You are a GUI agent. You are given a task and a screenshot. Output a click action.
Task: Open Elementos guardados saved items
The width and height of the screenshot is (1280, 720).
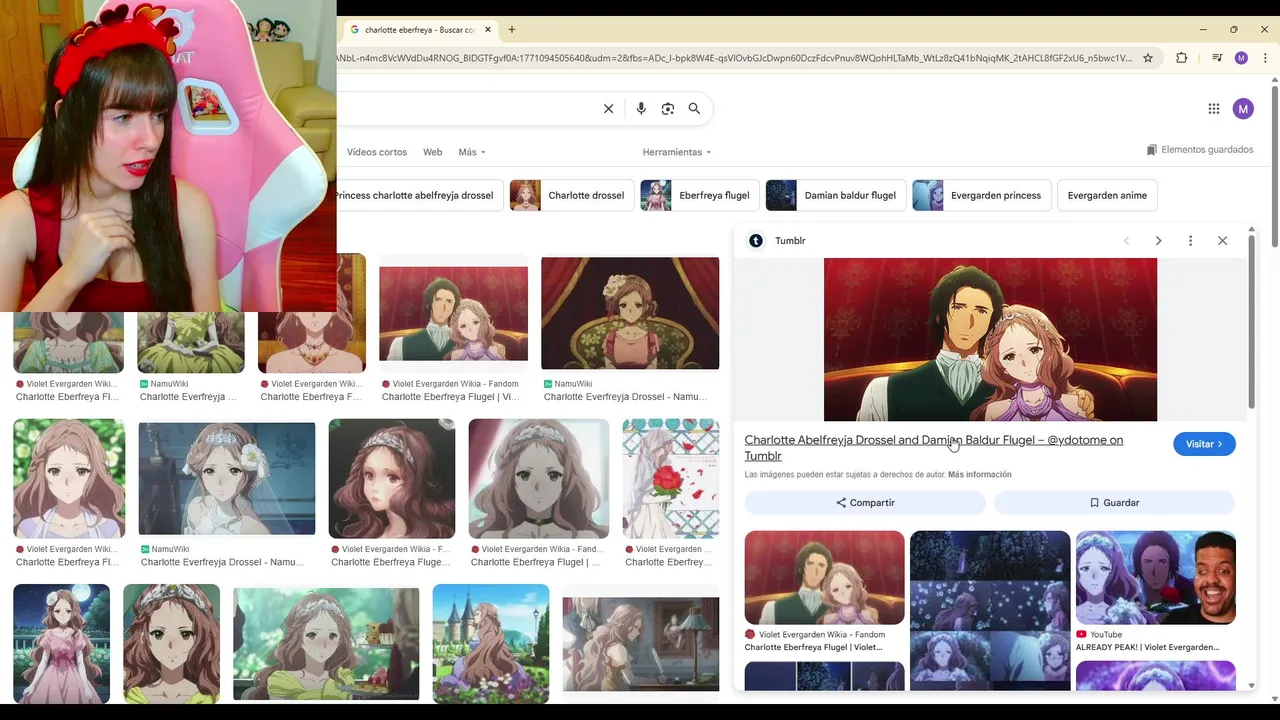pyautogui.click(x=1200, y=150)
